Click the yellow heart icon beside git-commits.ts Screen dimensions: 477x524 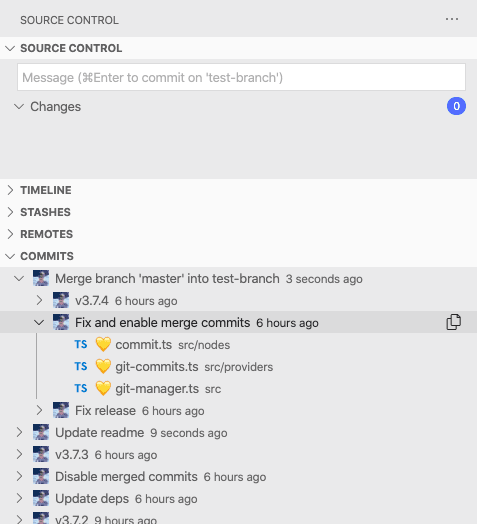pyautogui.click(x=103, y=367)
